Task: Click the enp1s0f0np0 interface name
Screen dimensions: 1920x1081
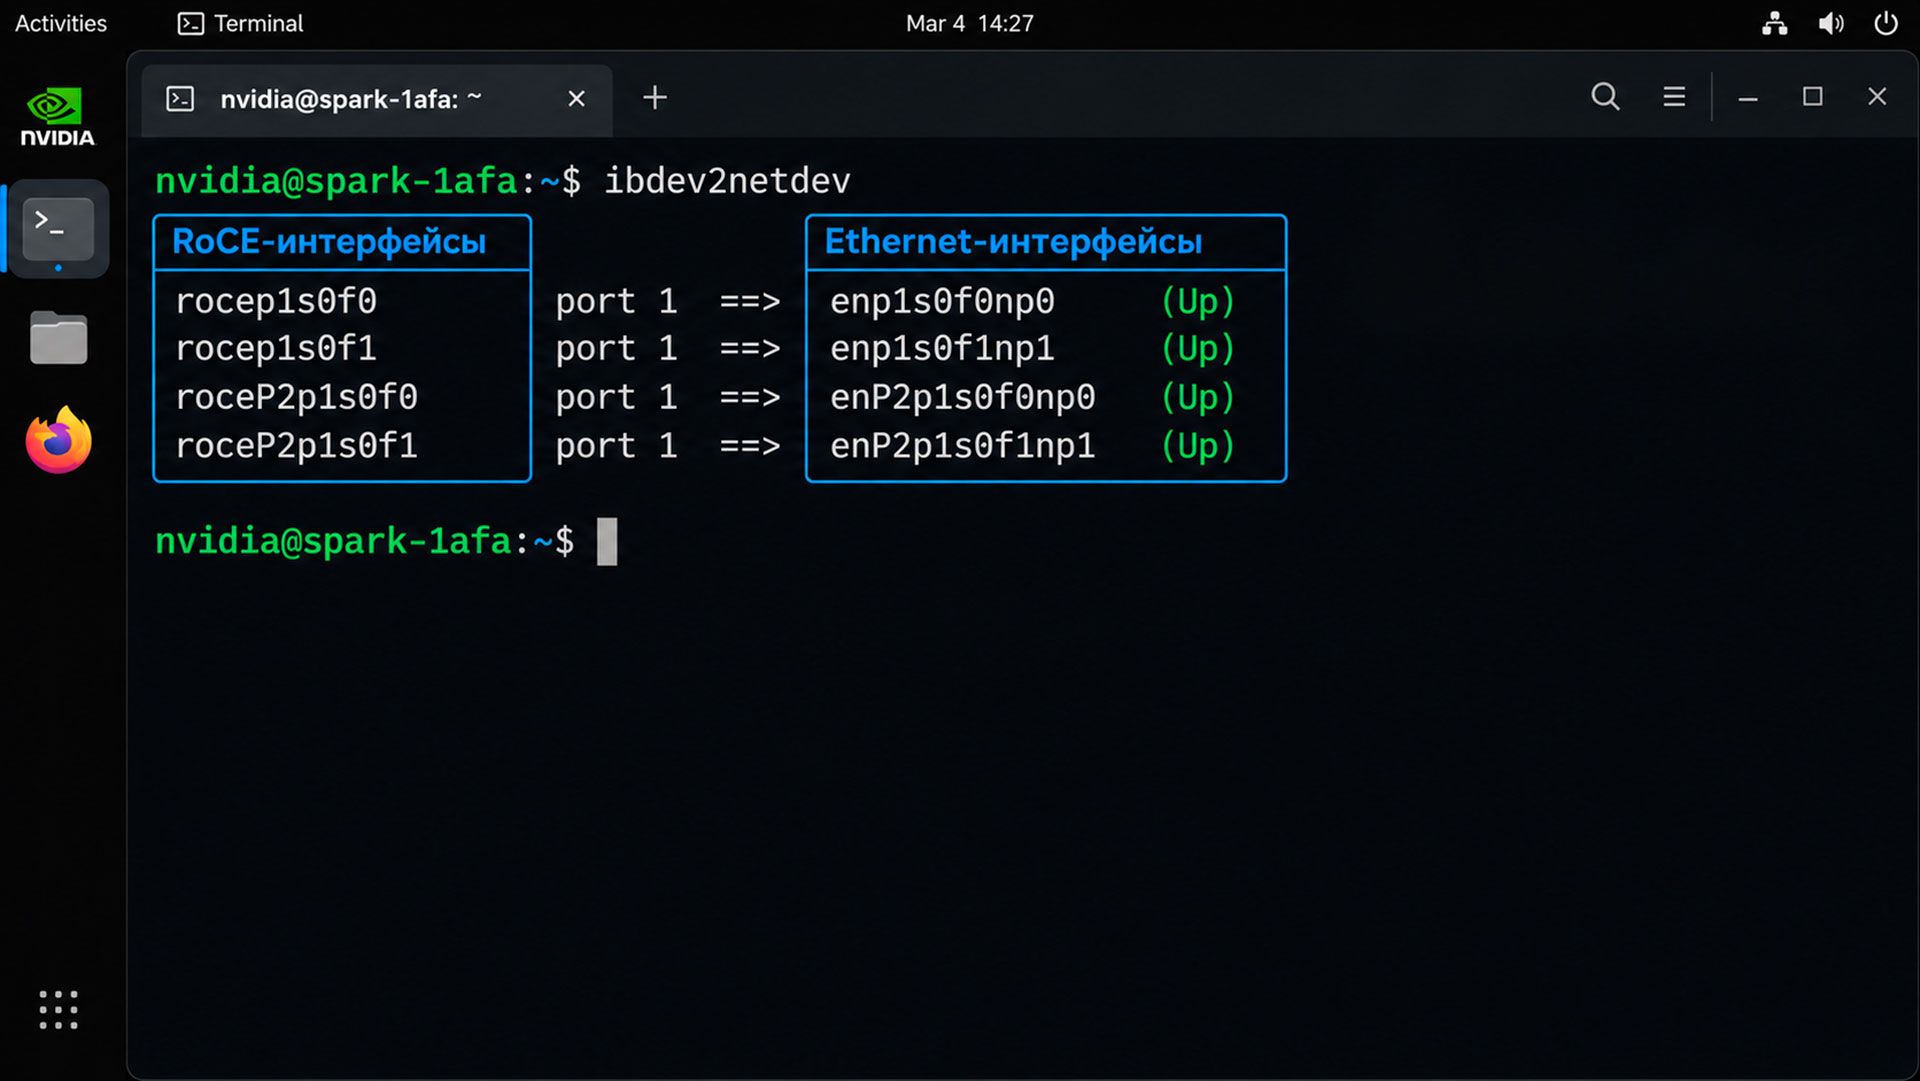Action: (942, 301)
